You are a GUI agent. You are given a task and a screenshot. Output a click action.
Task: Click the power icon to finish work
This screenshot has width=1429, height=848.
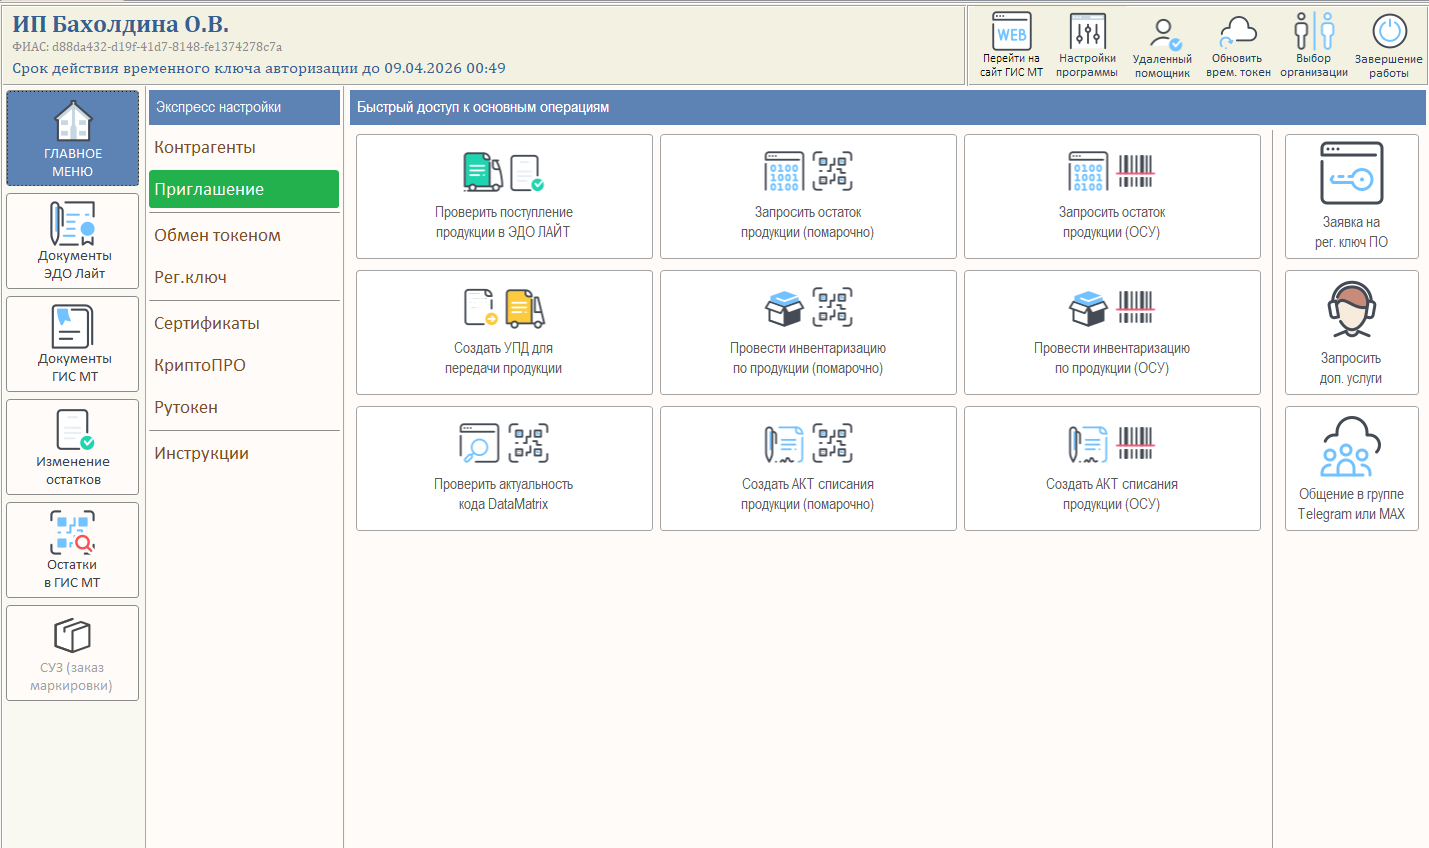point(1389,45)
